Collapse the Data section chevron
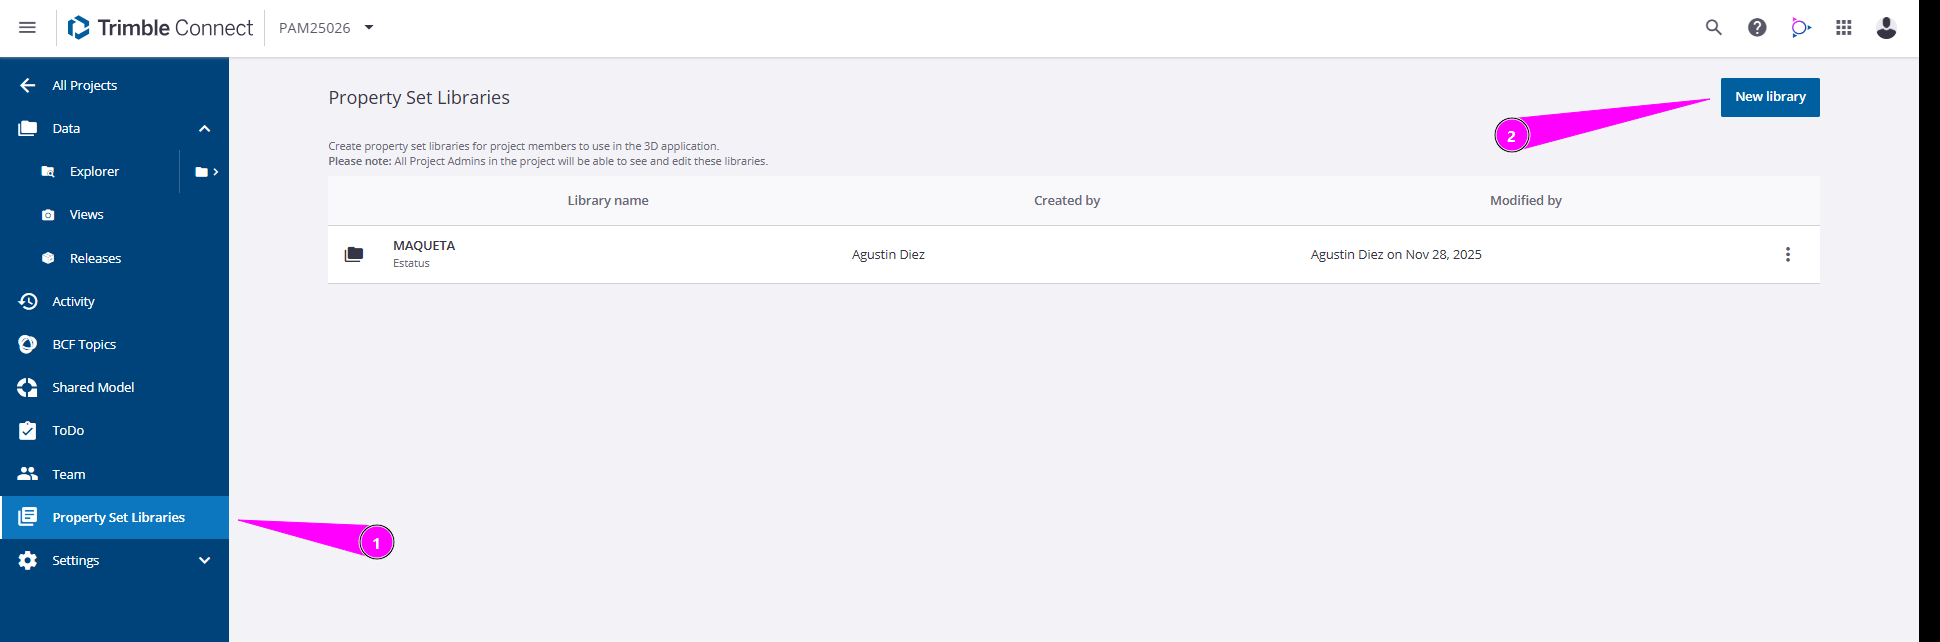Image resolution: width=1940 pixels, height=642 pixels. click(x=204, y=129)
